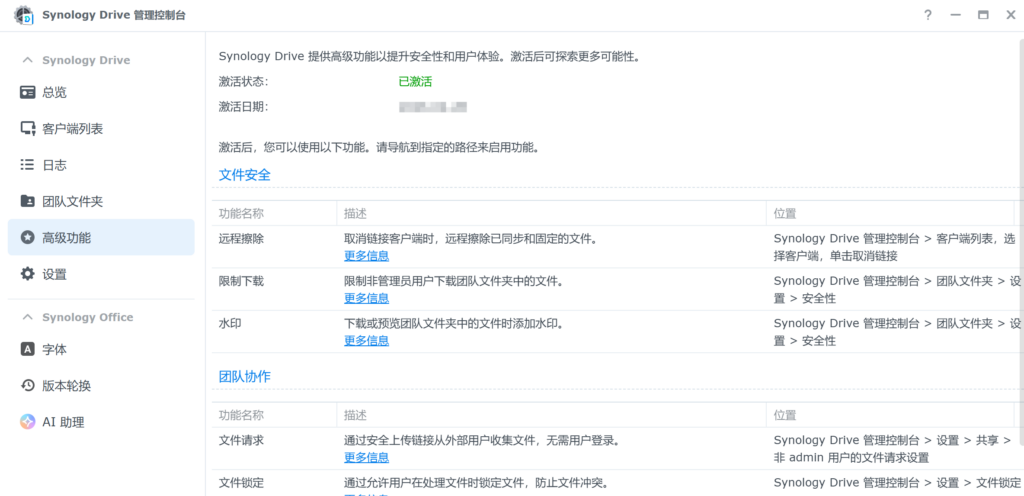This screenshot has height=496, width=1024.
Task: Collapse the Synology Office sidebar section
Action: tap(28, 317)
